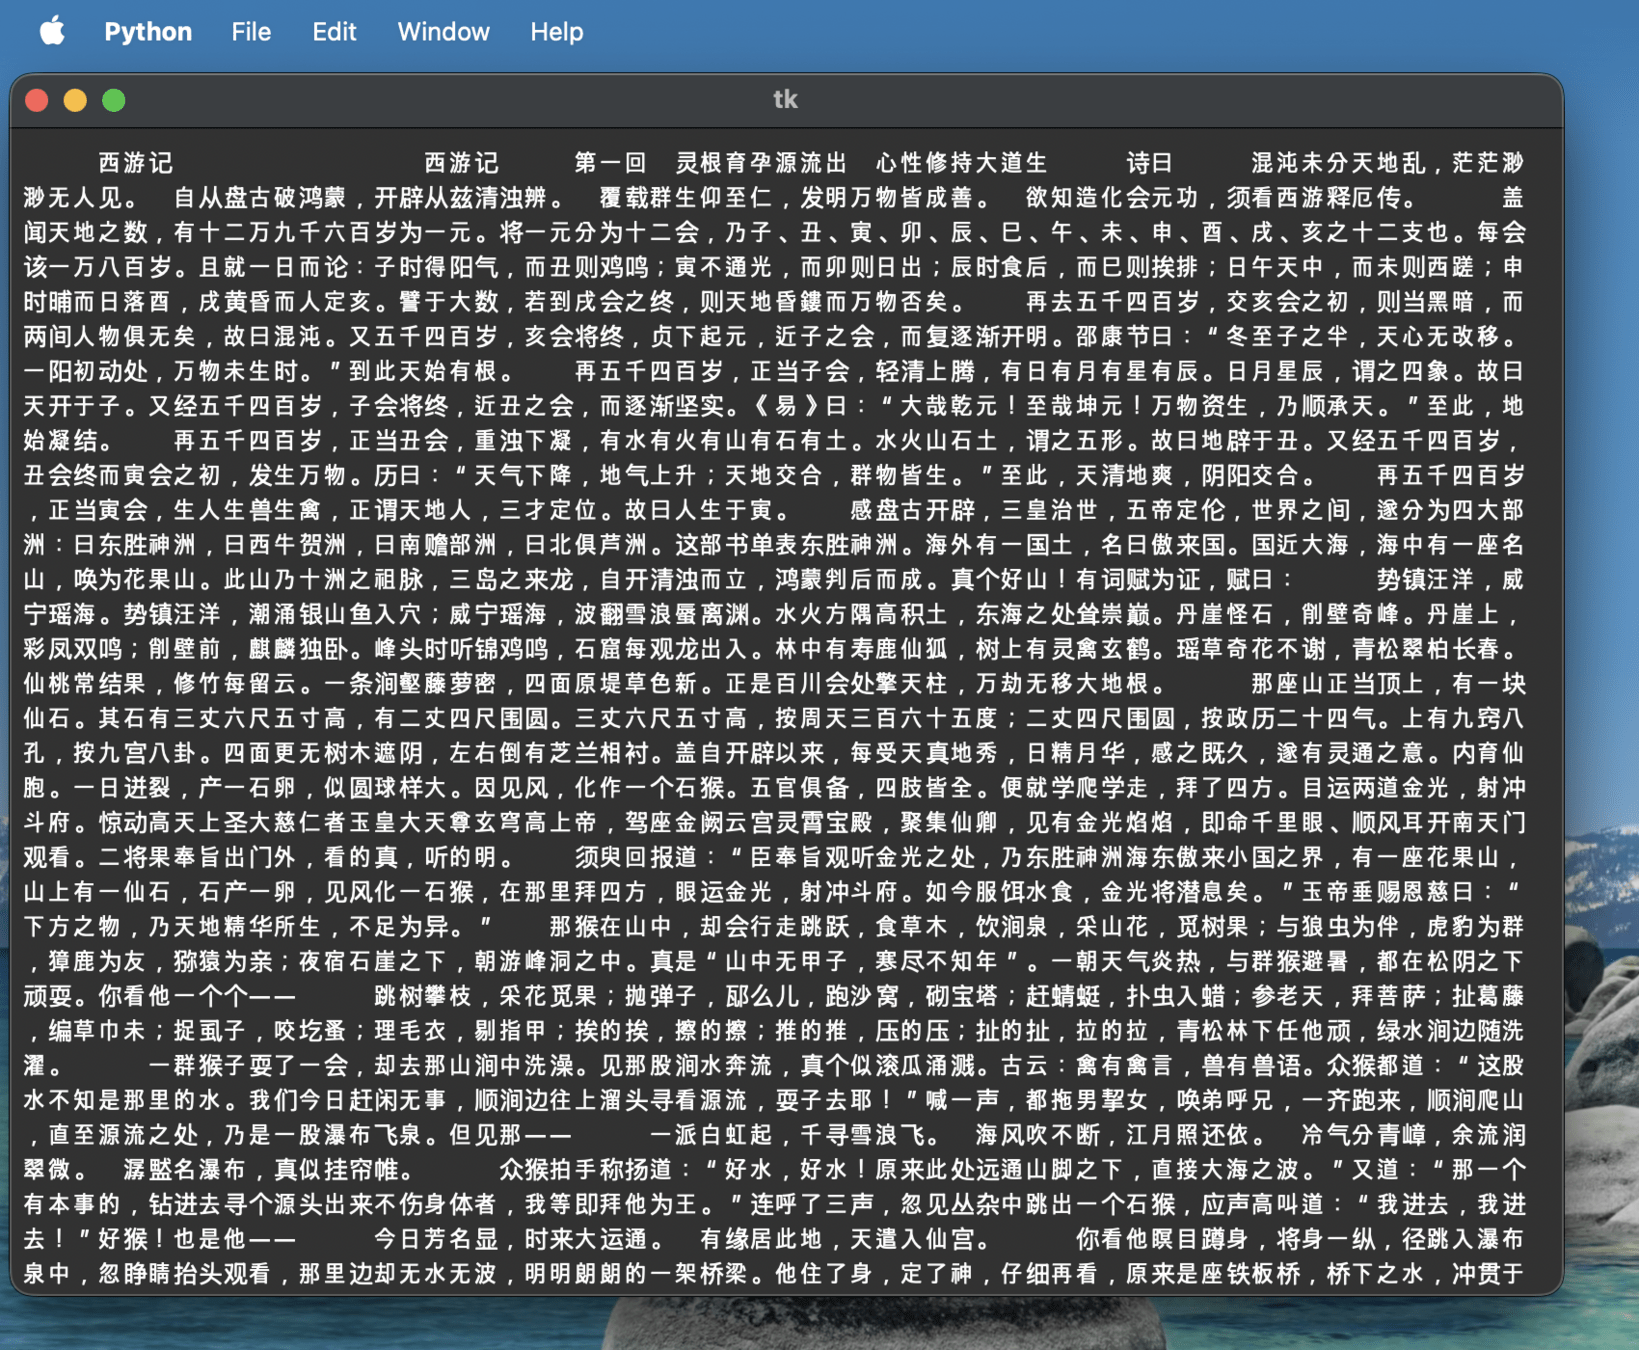
Task: Click the phrase '原来是座铁板桥'
Action: coord(1211,1276)
